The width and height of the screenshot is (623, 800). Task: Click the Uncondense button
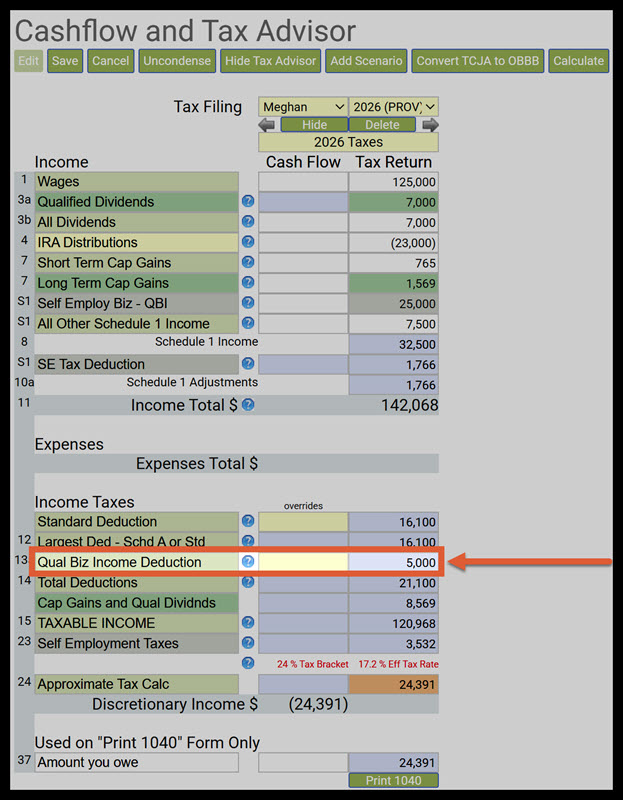pos(177,61)
